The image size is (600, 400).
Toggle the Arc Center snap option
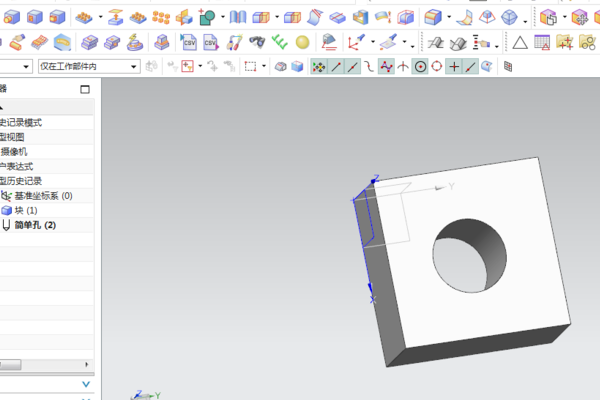click(420, 67)
